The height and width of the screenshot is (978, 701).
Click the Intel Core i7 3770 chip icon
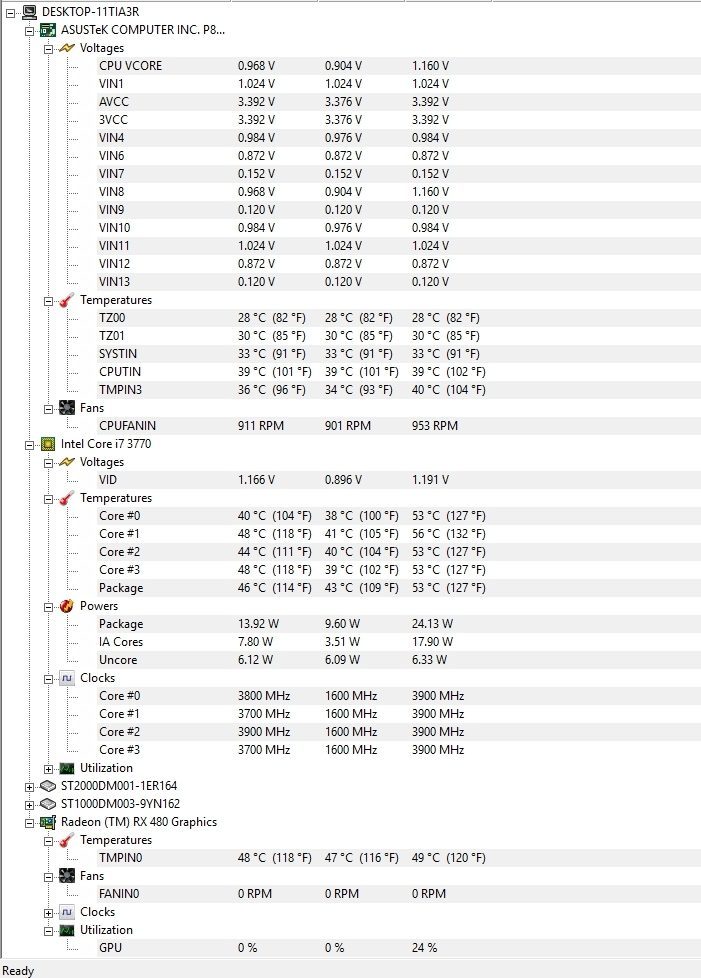point(48,443)
